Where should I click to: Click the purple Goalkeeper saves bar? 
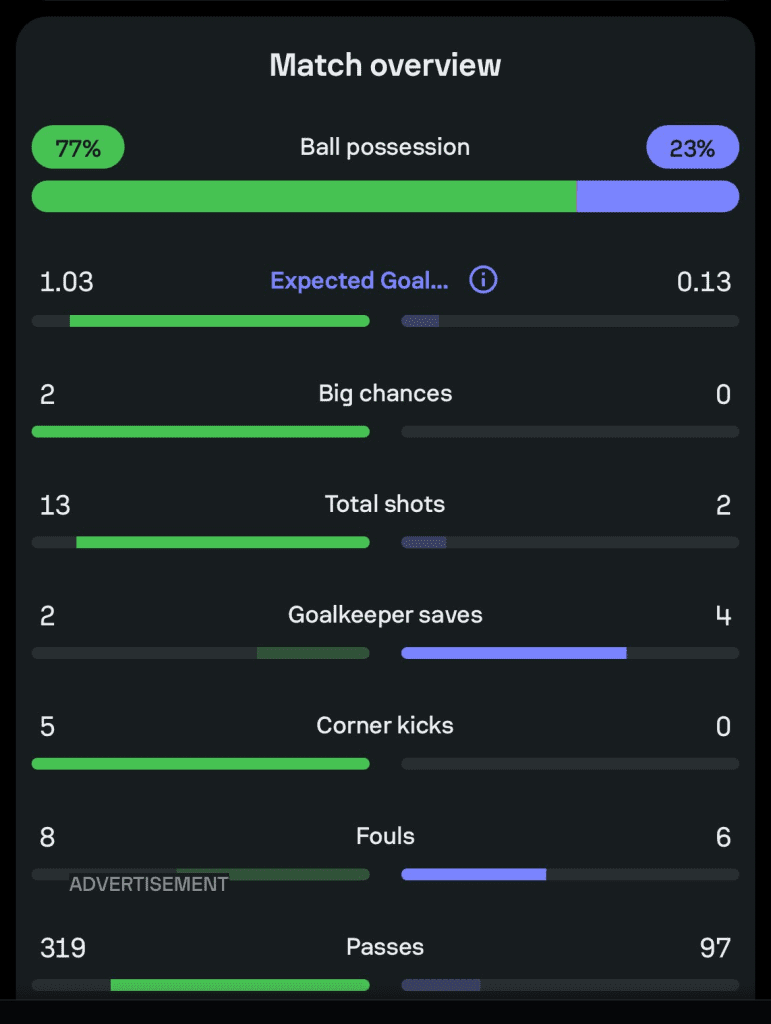pyautogui.click(x=514, y=653)
